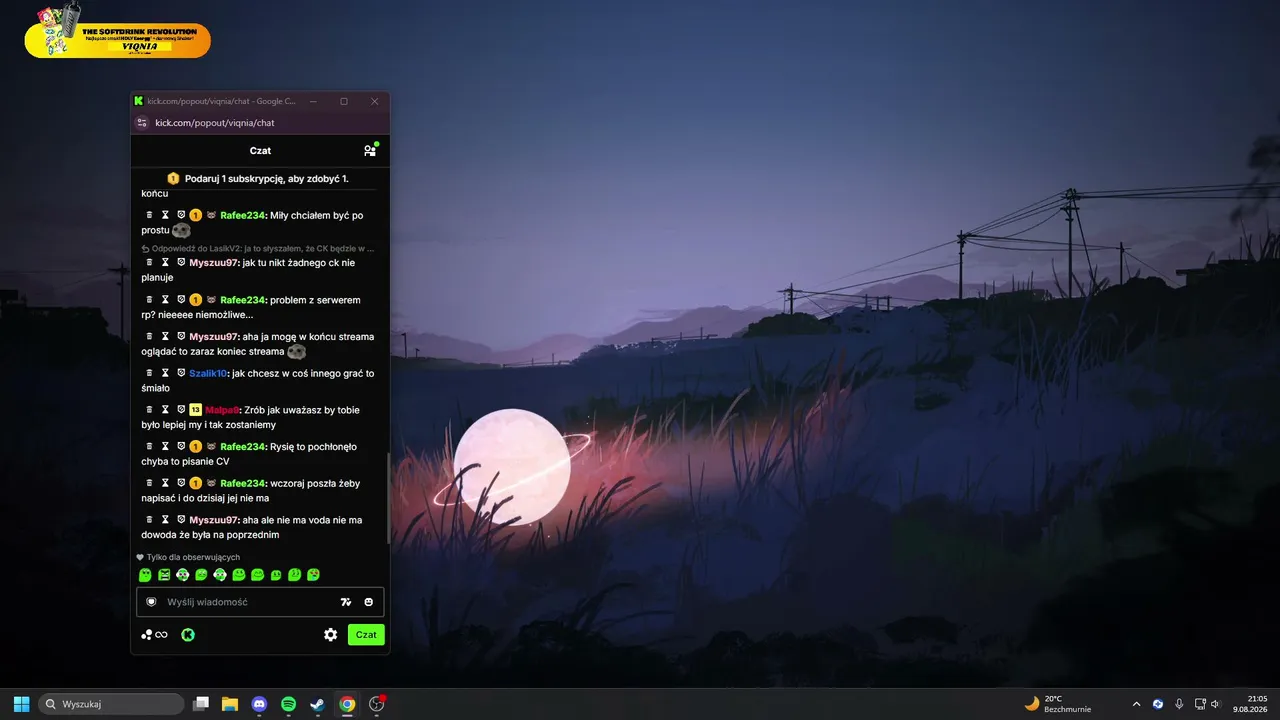Delete Rafee234's 'problem z serwerem' message
The height and width of the screenshot is (720, 1280).
click(x=149, y=299)
